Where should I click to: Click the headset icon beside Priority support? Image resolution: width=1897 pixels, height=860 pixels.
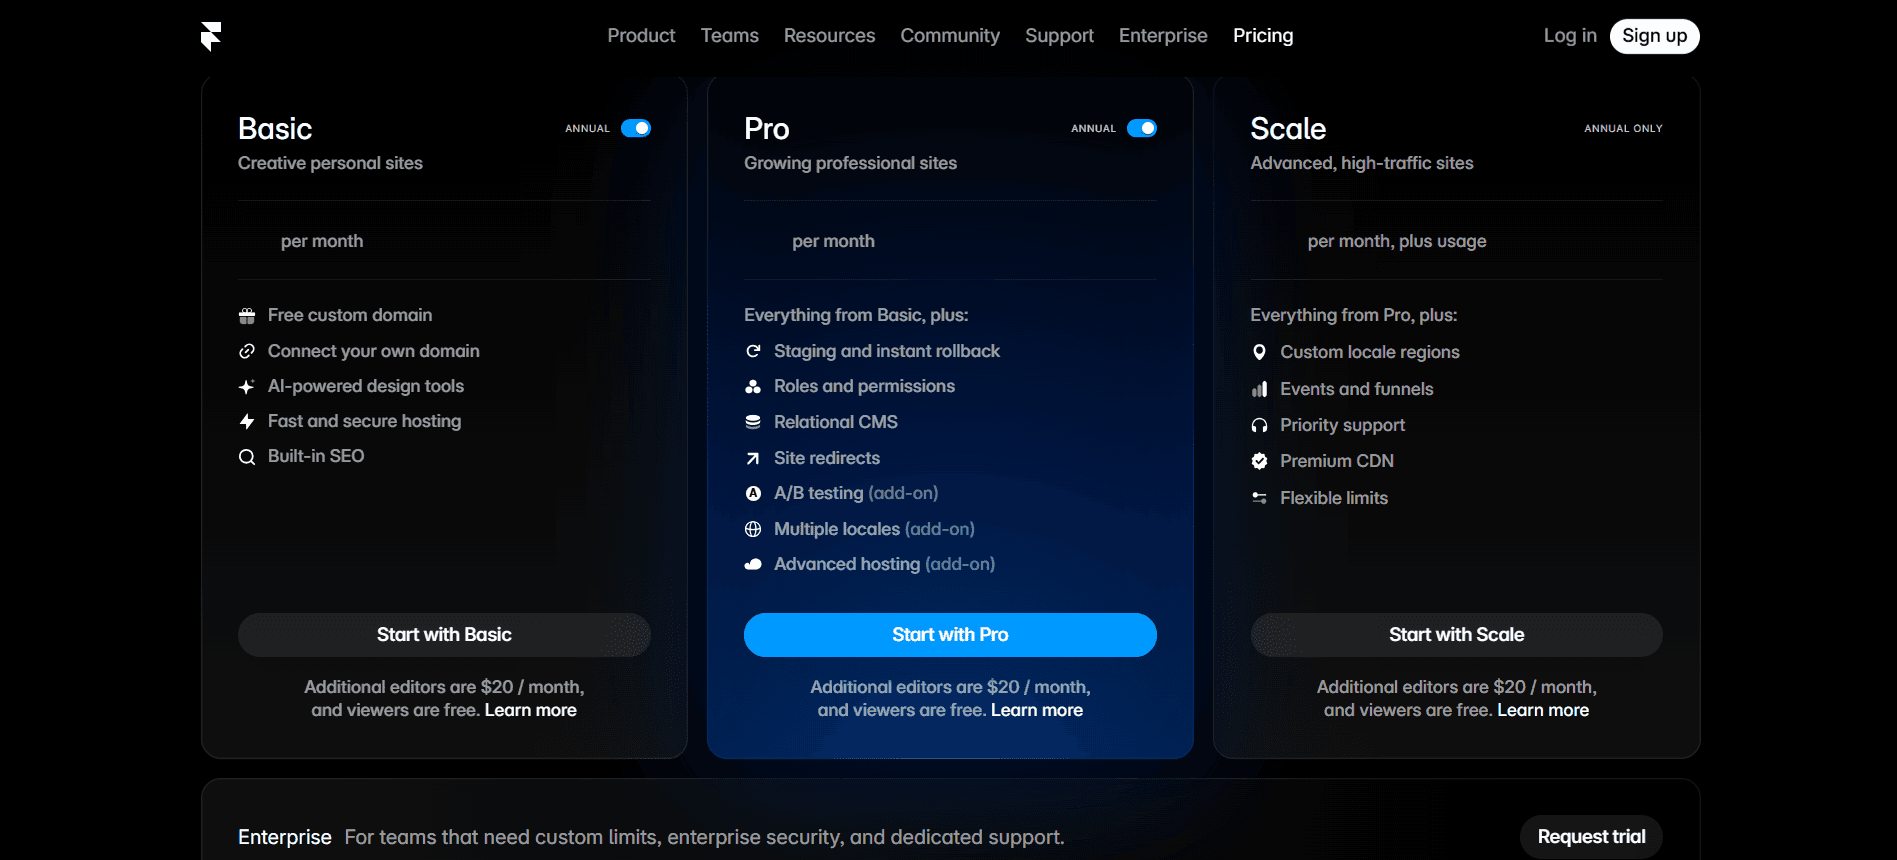pos(1259,425)
